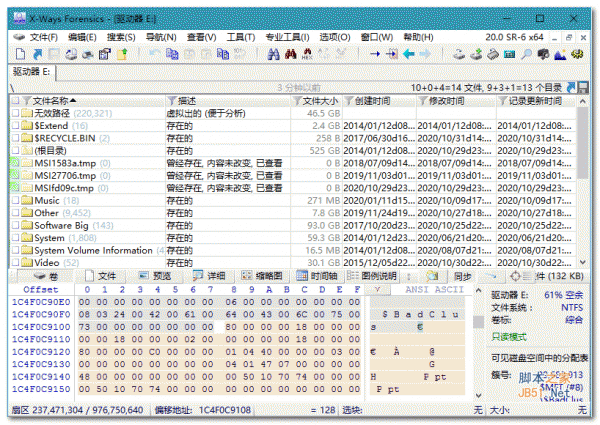Click the Go To Offset arrow icon
This screenshot has height=425, width=600.
point(375,53)
